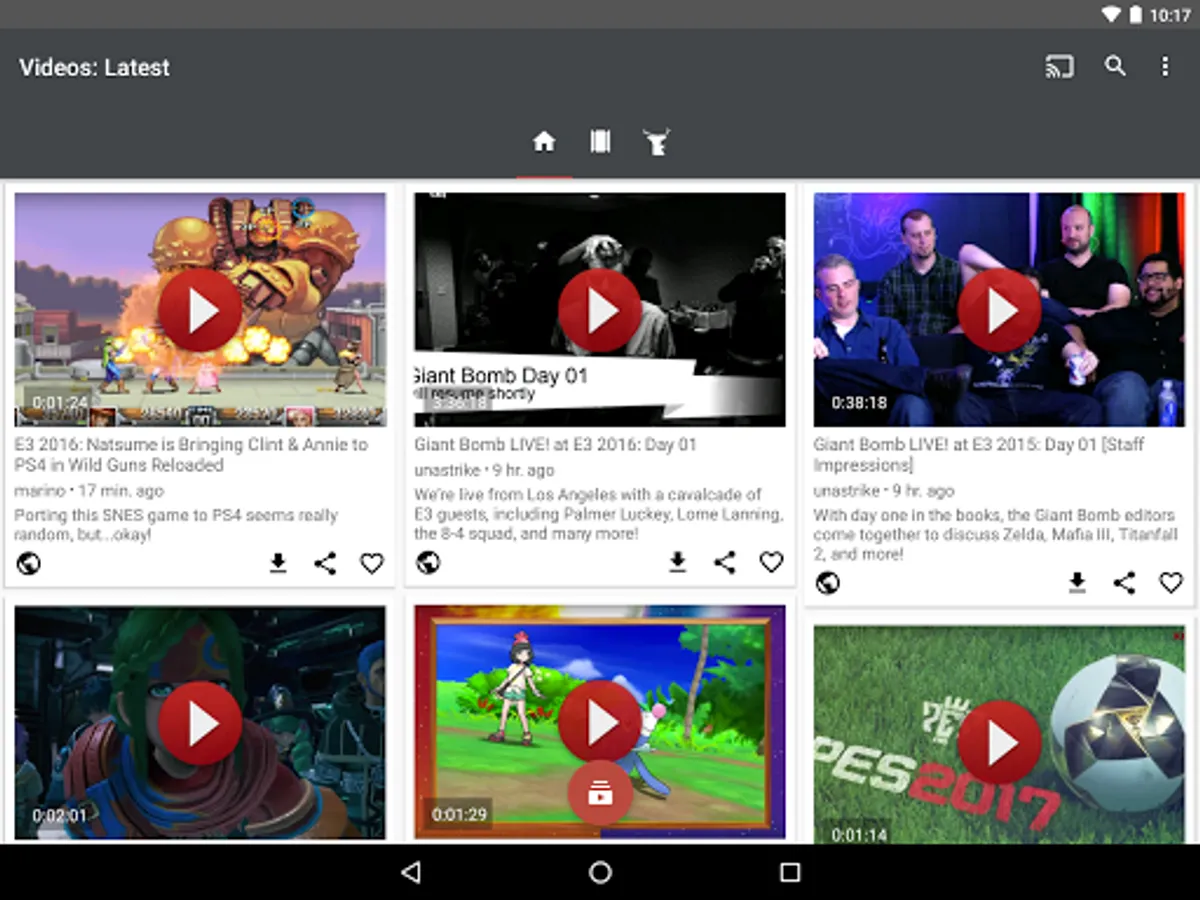
Task: Open web link for E3 2016 Day 01
Action: coord(428,563)
